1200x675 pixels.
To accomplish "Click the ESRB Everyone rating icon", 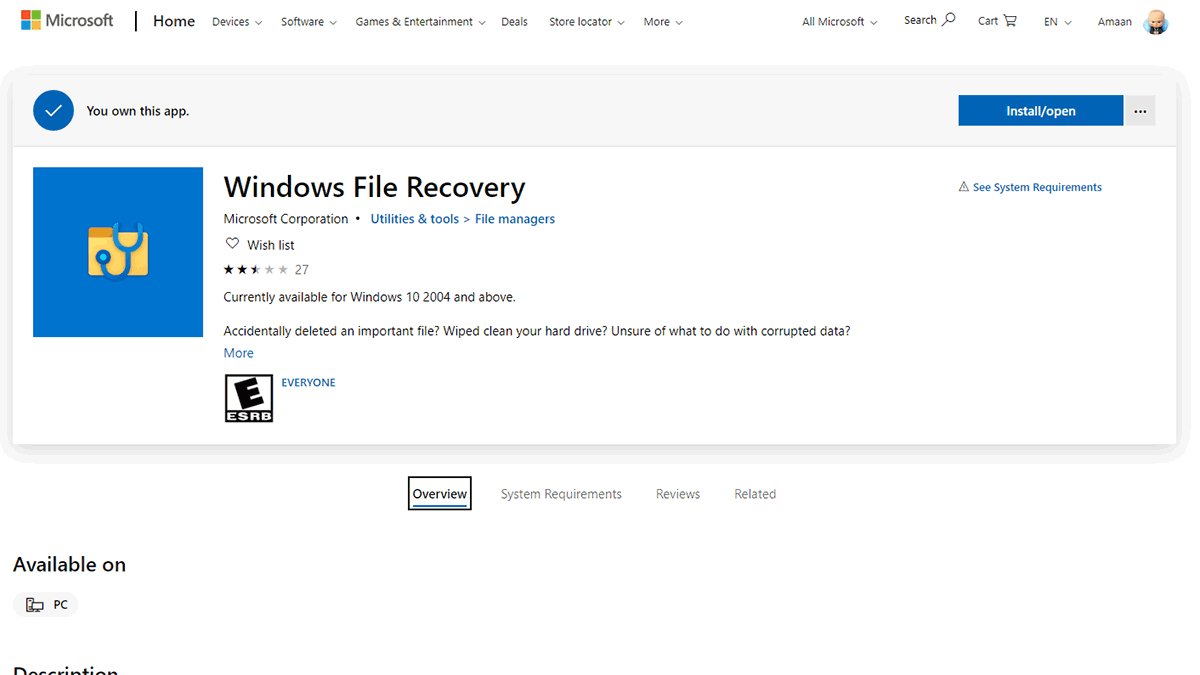I will pyautogui.click(x=248, y=397).
